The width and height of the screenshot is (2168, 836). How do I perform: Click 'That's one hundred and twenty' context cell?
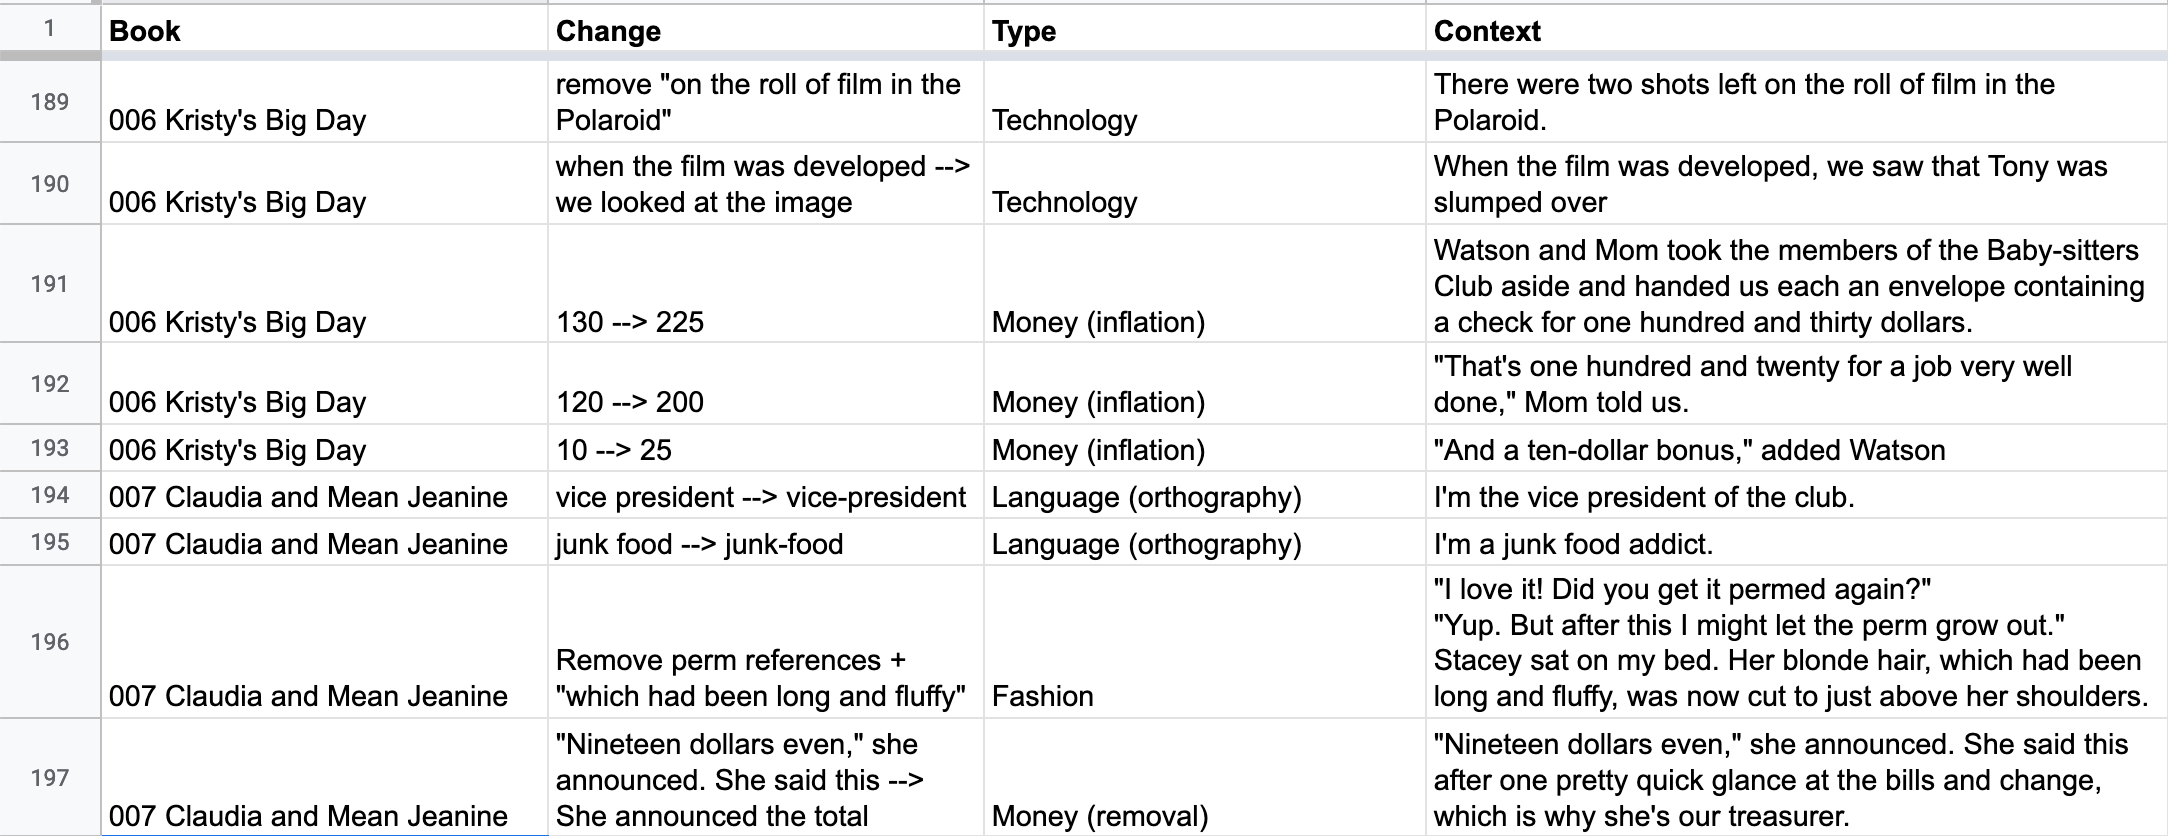(1797, 384)
